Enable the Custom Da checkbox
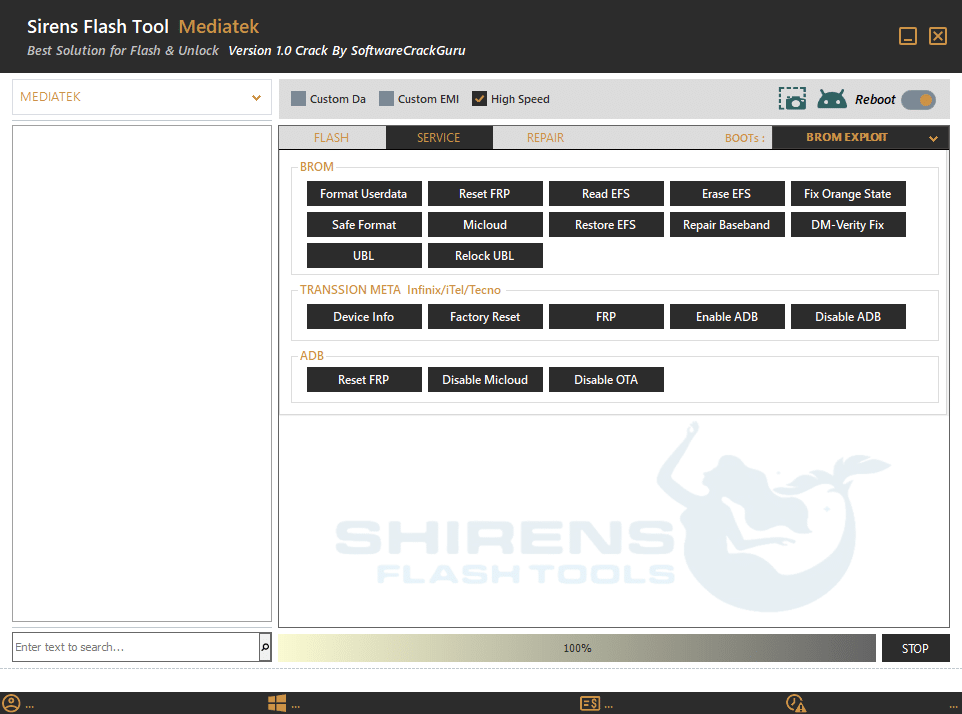Screen dimensions: 962x714 pos(299,99)
